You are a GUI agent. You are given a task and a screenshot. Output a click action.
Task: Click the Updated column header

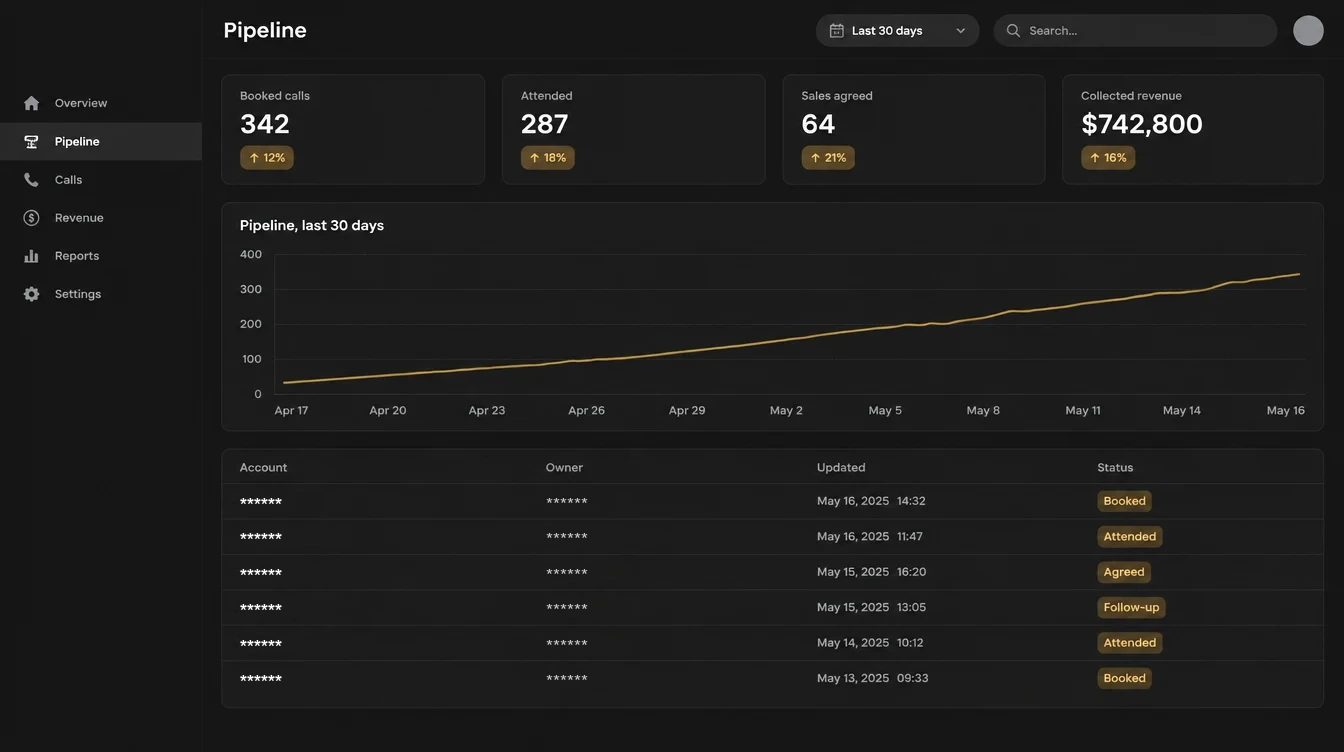841,468
